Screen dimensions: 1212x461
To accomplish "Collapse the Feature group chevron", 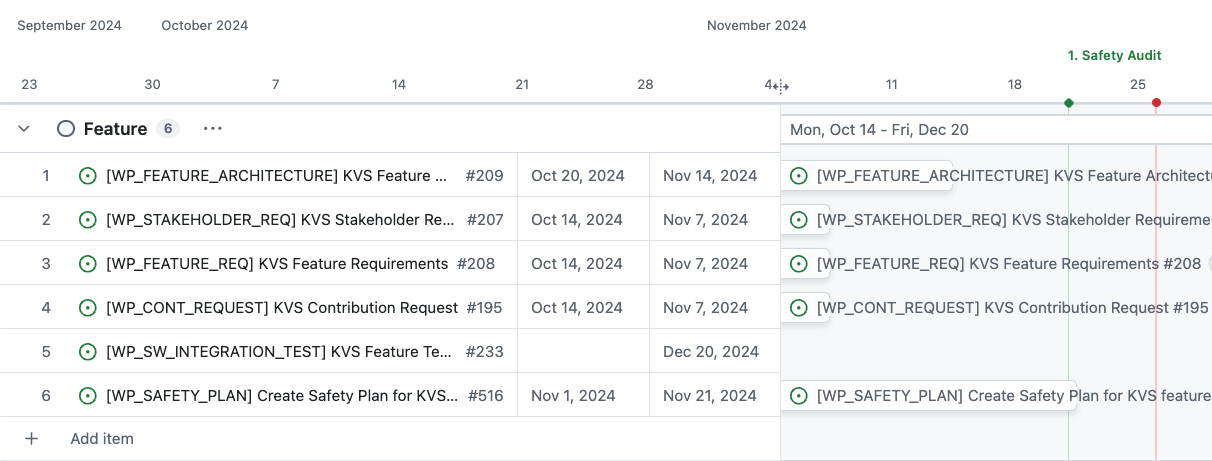I will (x=25, y=129).
